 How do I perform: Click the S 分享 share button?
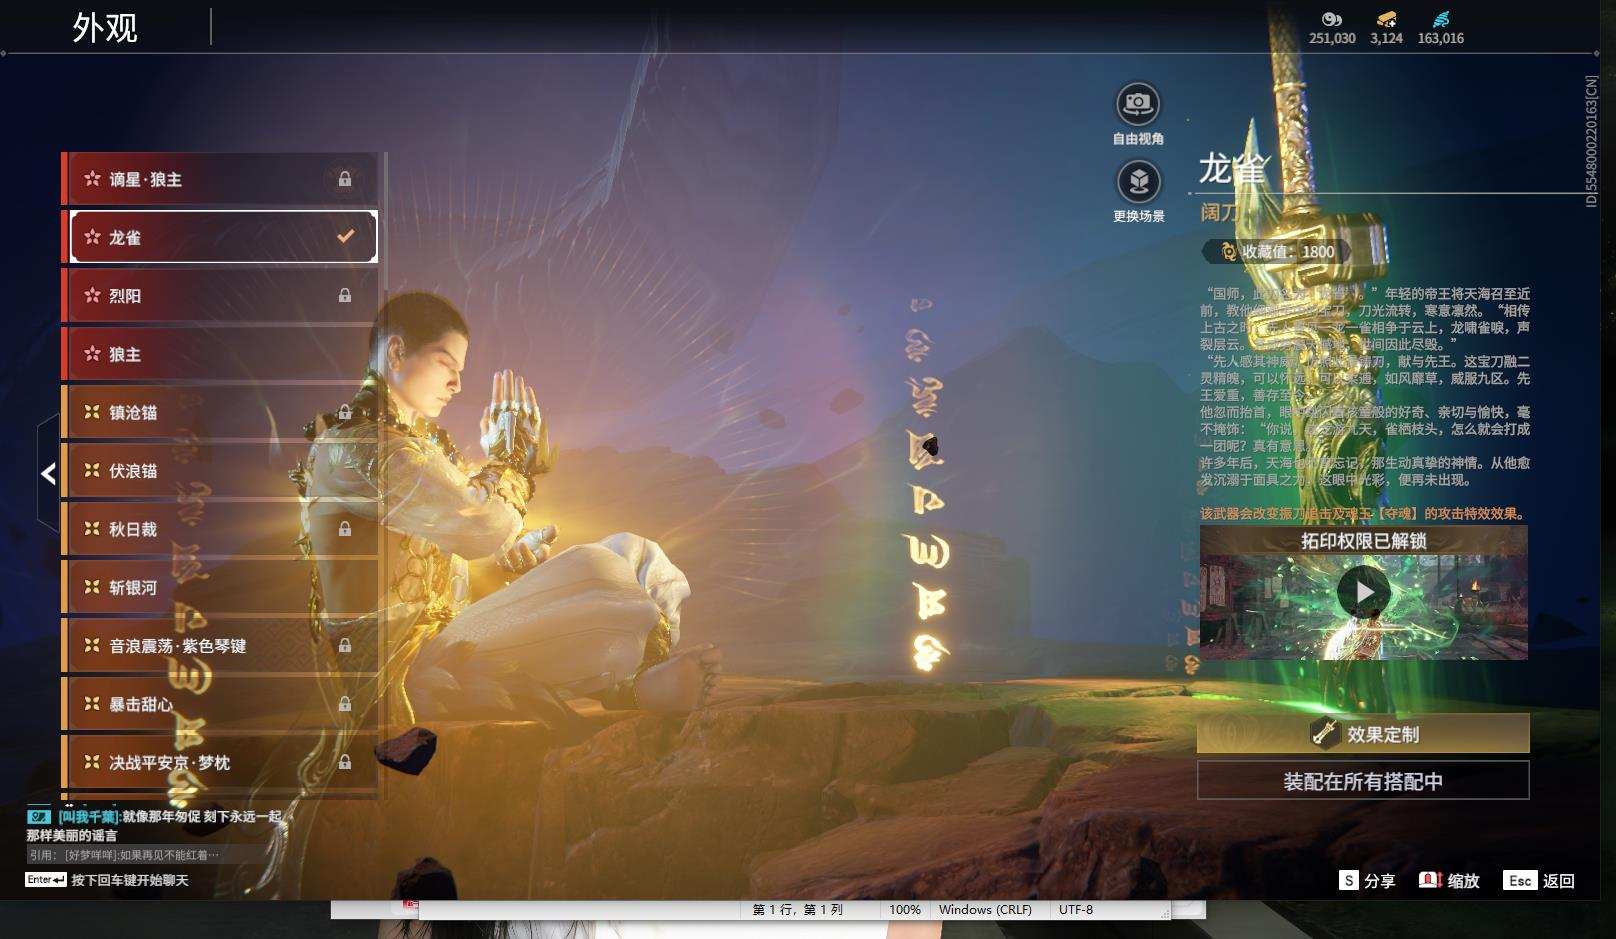coord(1367,880)
